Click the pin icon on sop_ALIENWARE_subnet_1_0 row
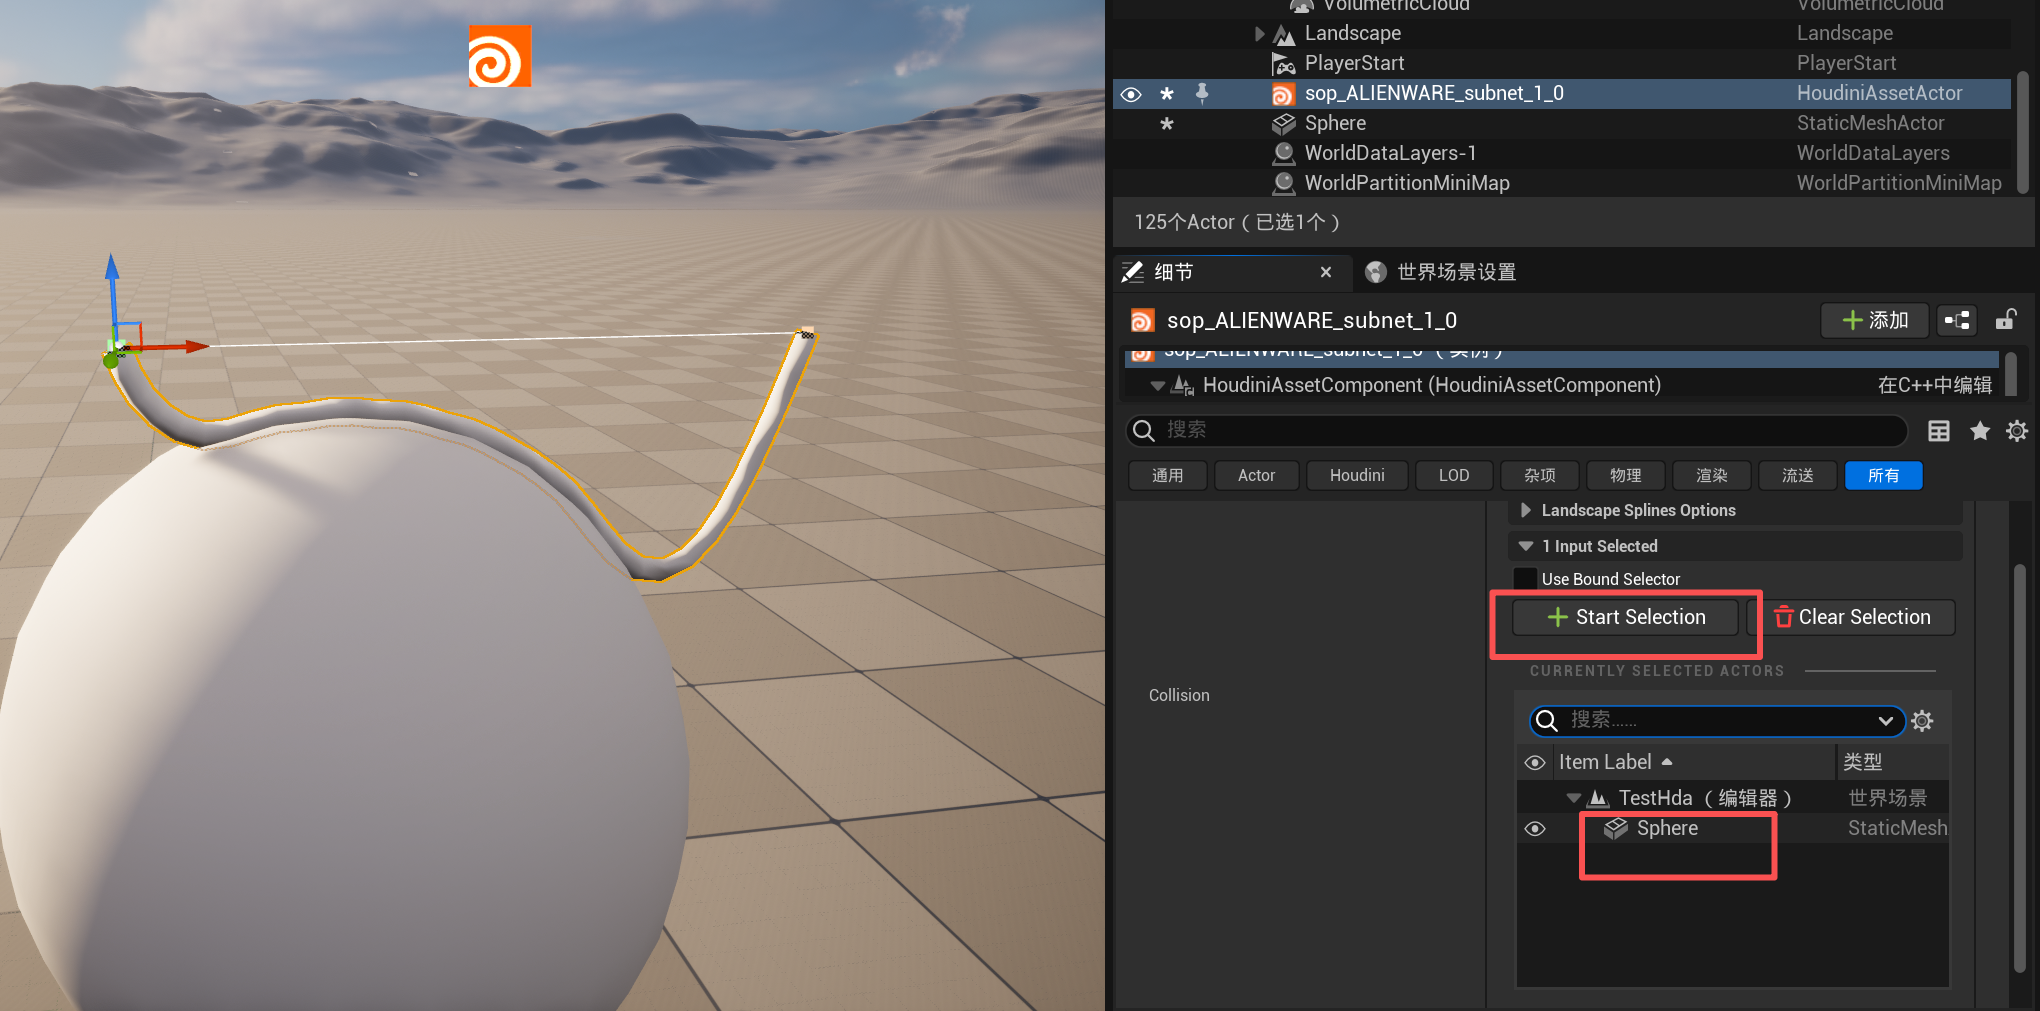Image resolution: width=2040 pixels, height=1011 pixels. [1202, 93]
